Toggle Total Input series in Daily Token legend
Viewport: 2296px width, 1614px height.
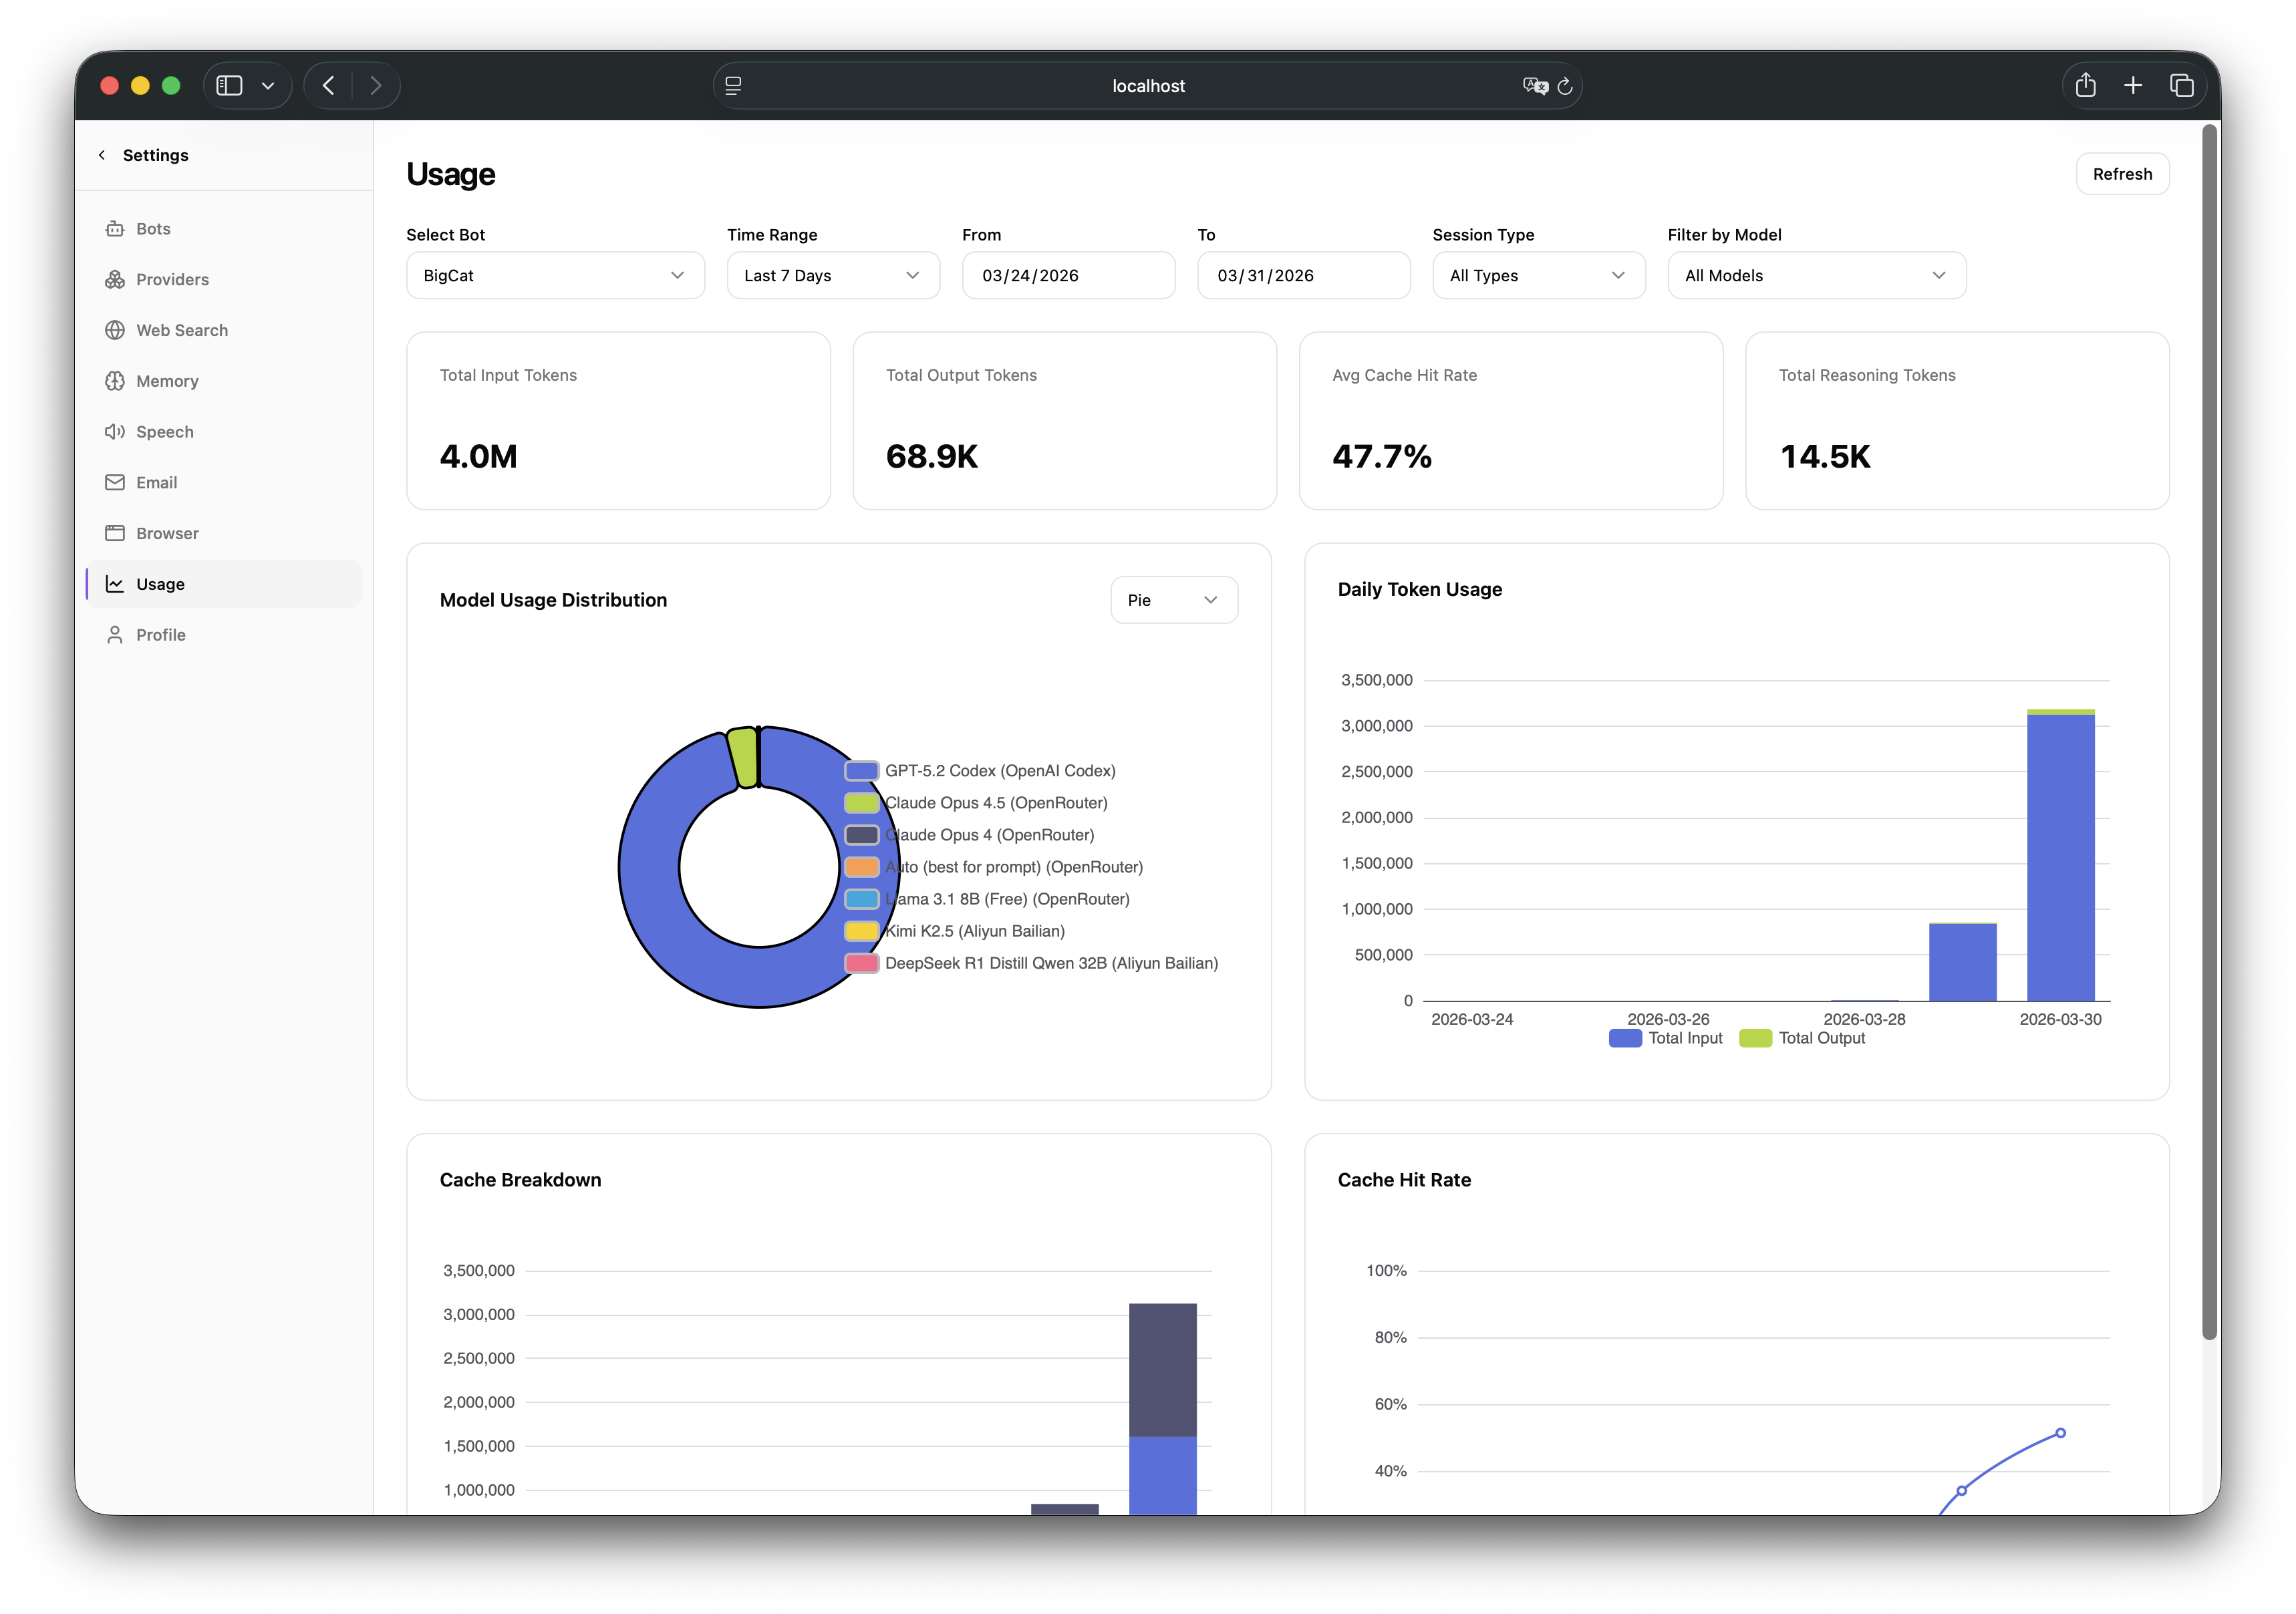point(1666,1038)
